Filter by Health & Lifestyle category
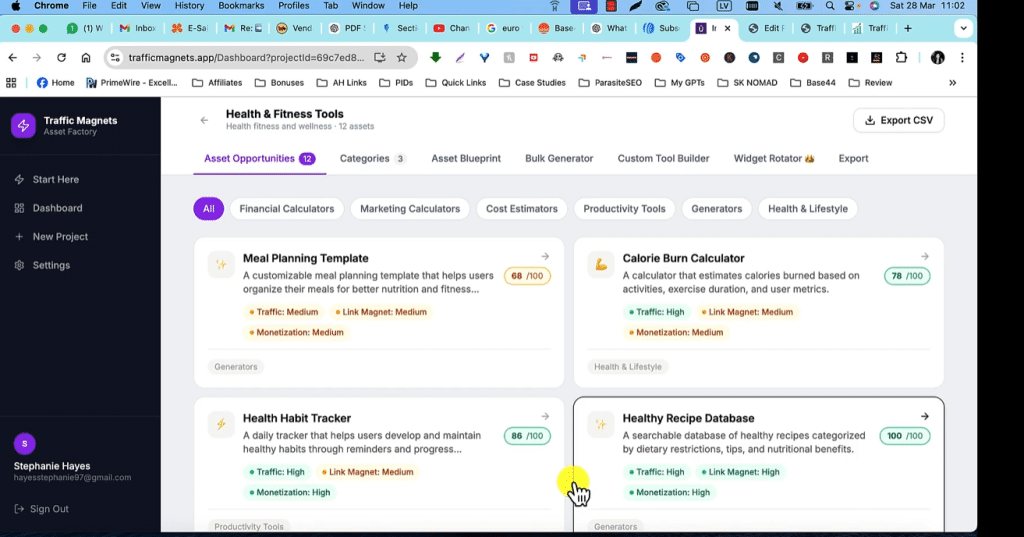This screenshot has width=1024, height=537. [807, 209]
